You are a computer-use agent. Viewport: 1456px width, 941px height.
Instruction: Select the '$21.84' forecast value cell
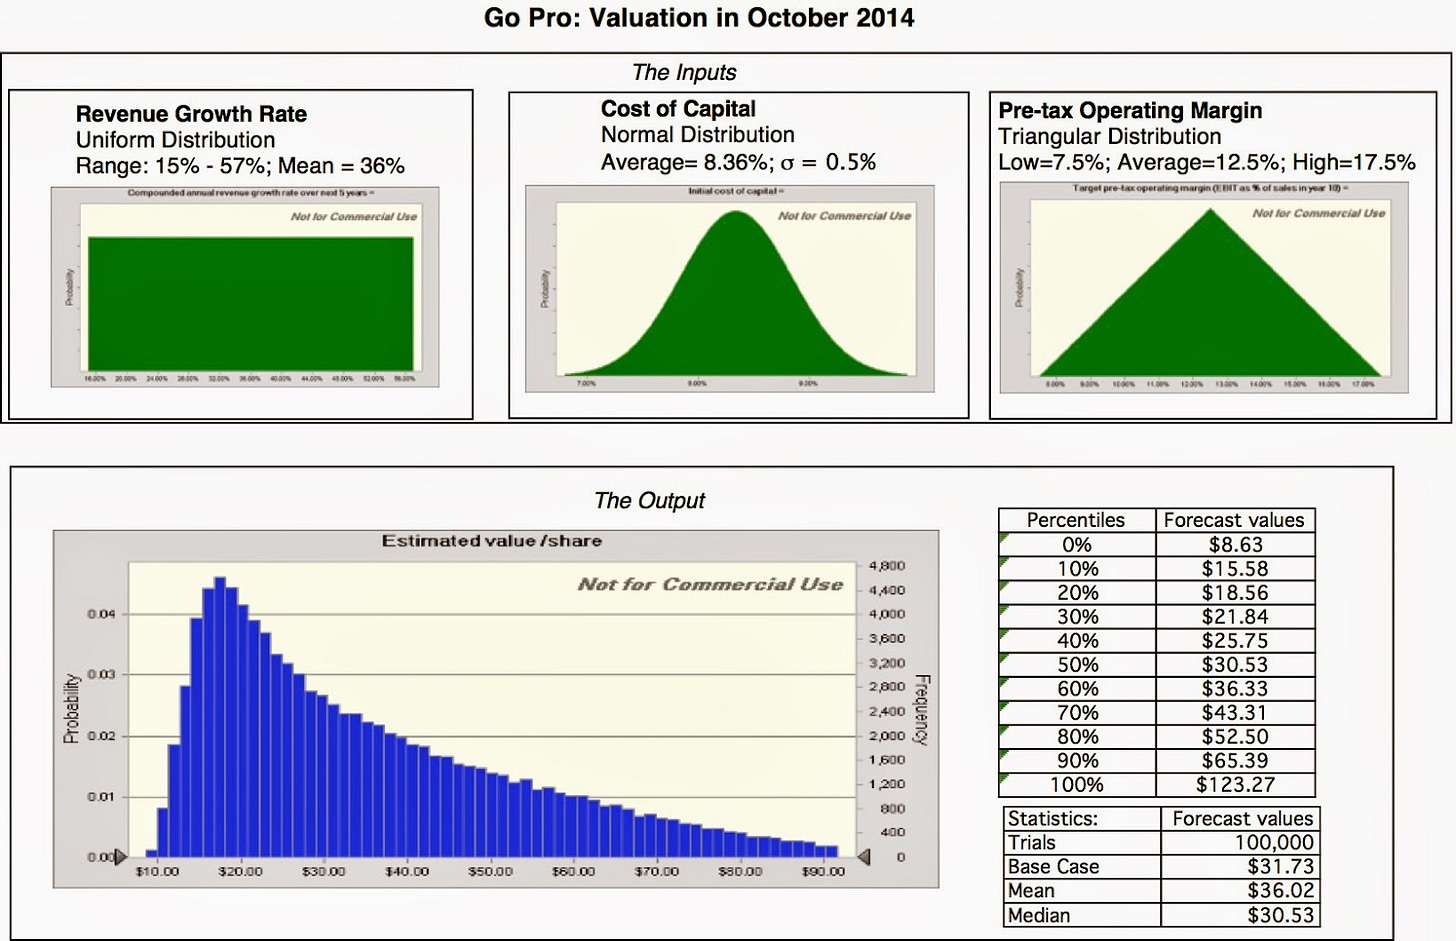coord(1235,616)
